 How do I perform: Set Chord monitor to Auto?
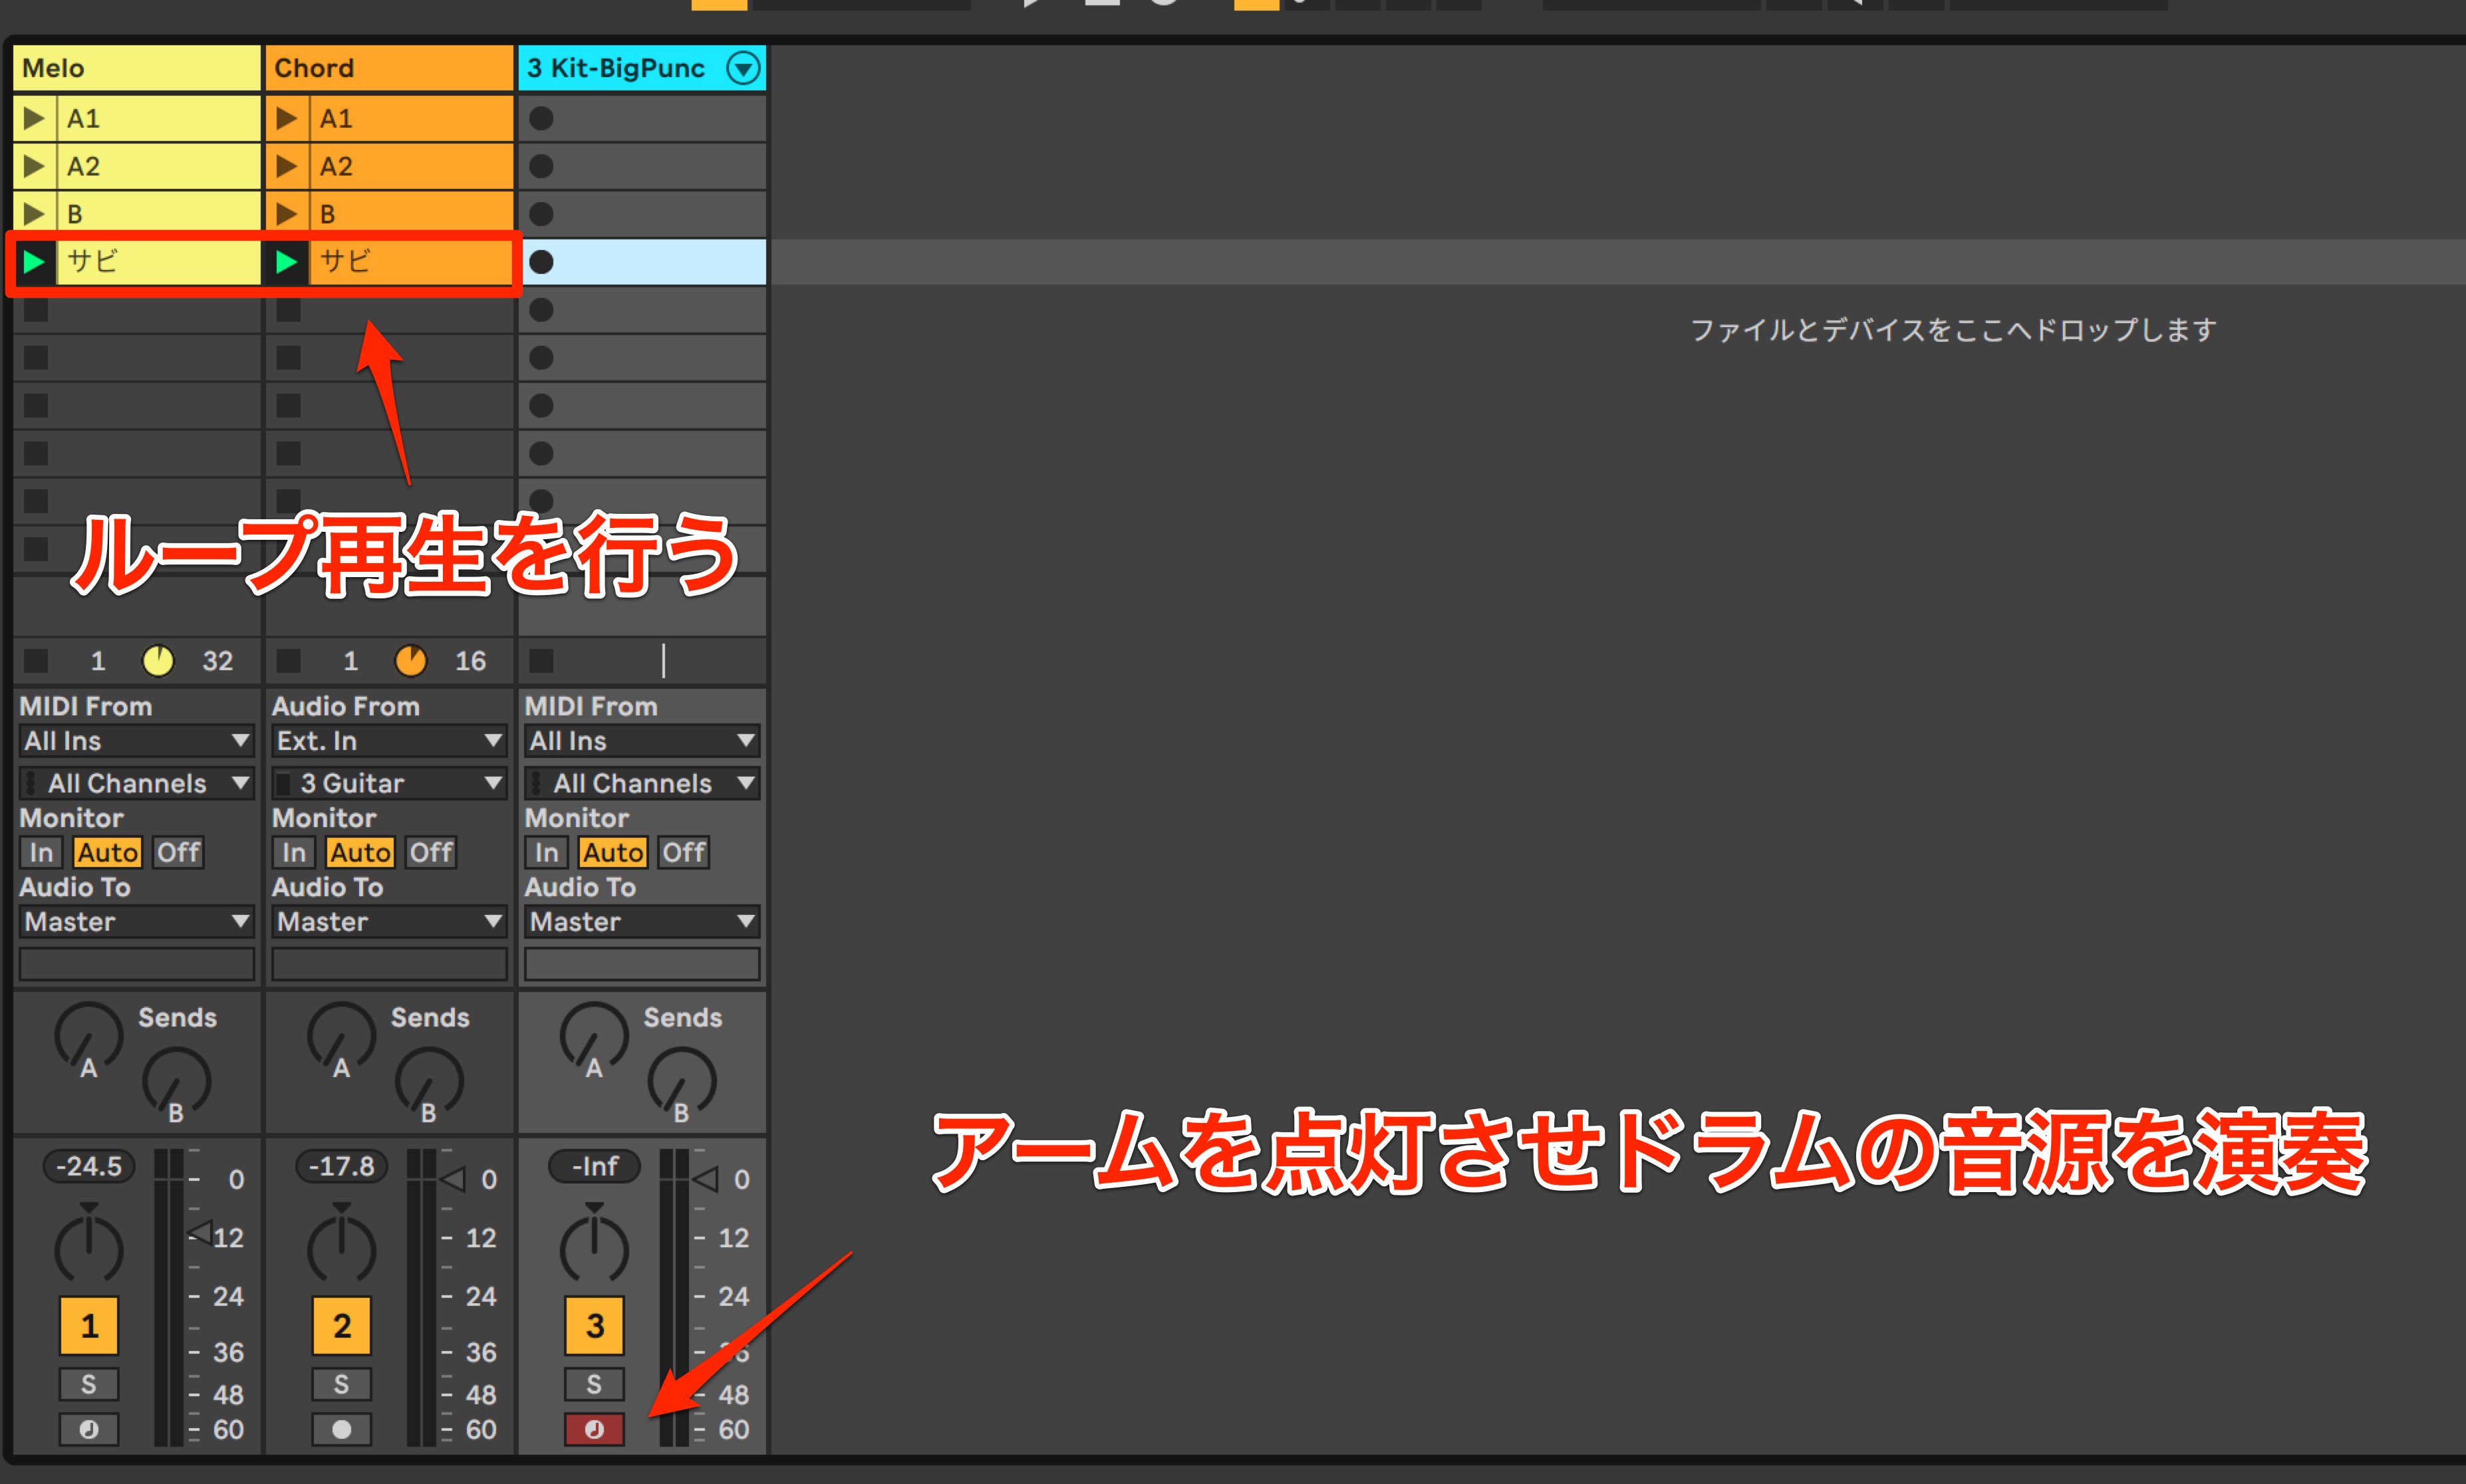pos(361,853)
